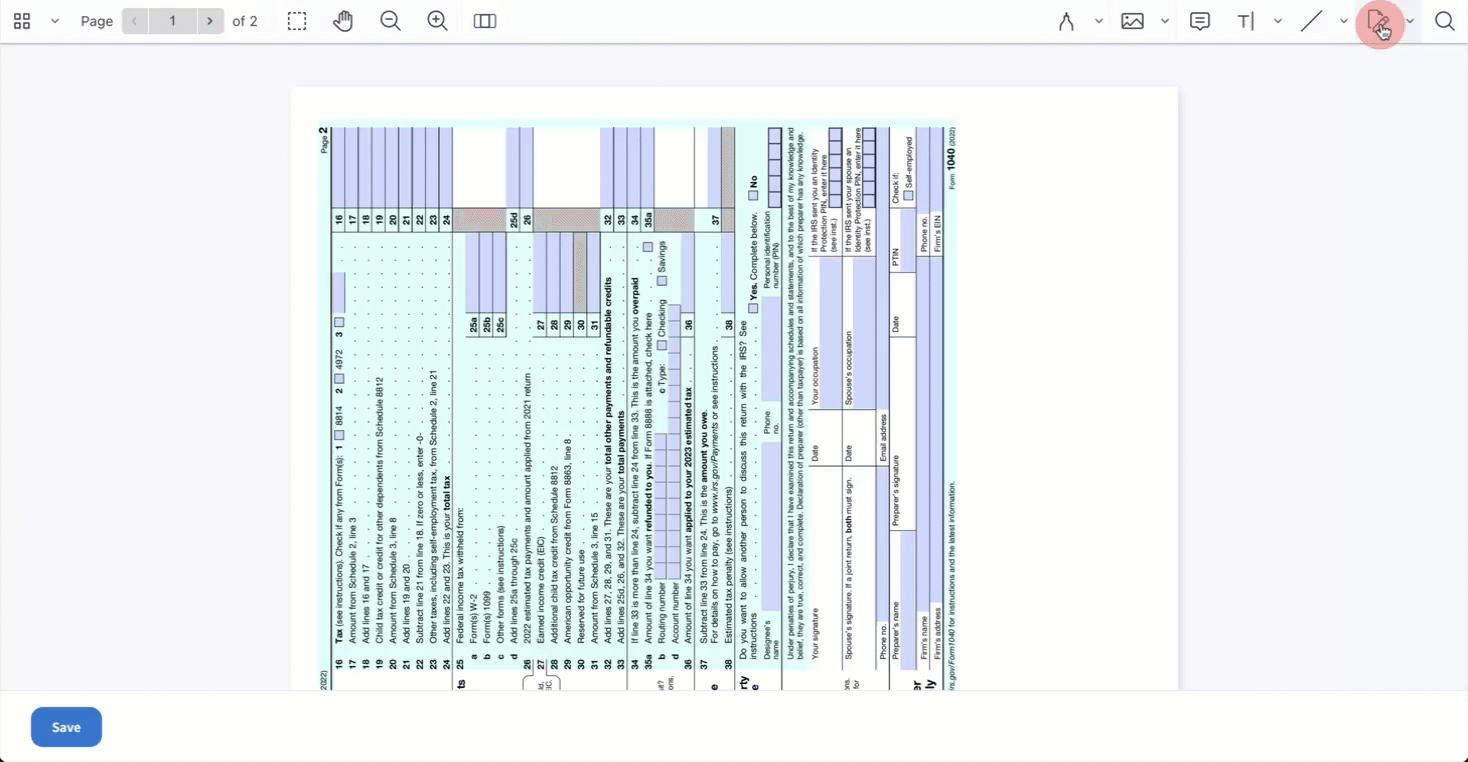Toggle the side-by-side page layout icon
Screen dimensions: 1468x762
pyautogui.click(x=485, y=21)
